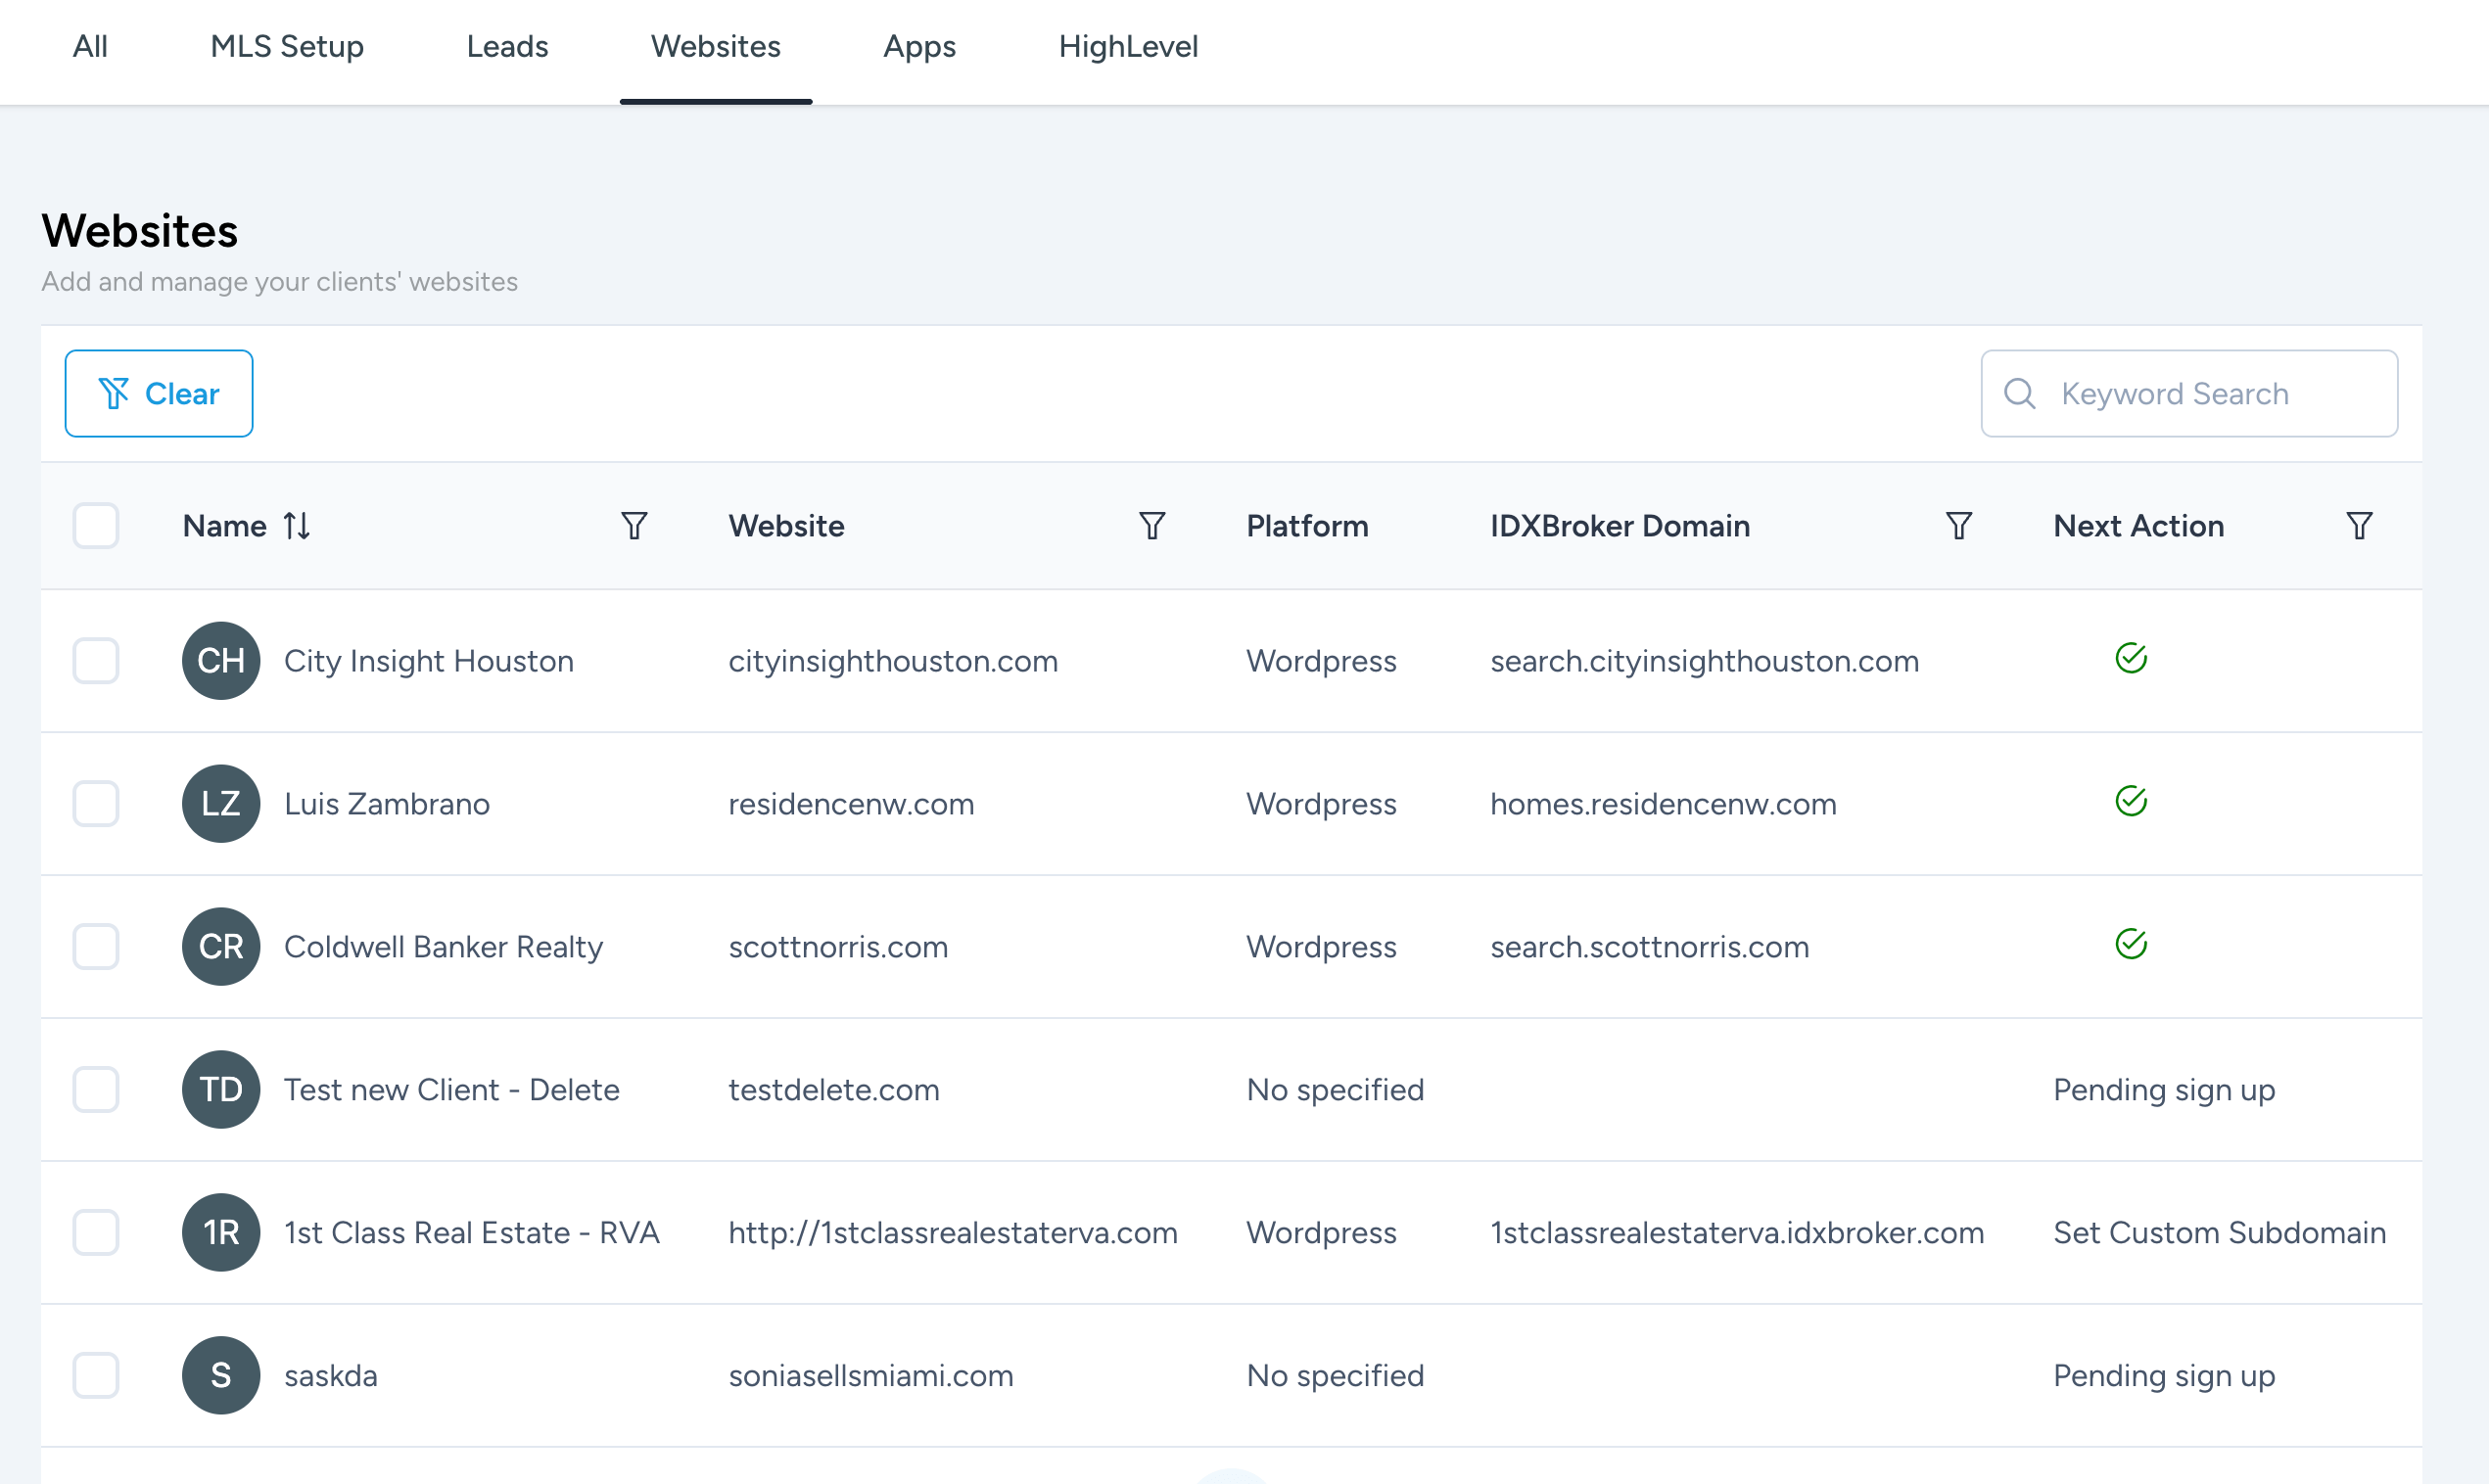Click the sort arrows next to Name
This screenshot has height=1484, width=2489.
coord(297,526)
